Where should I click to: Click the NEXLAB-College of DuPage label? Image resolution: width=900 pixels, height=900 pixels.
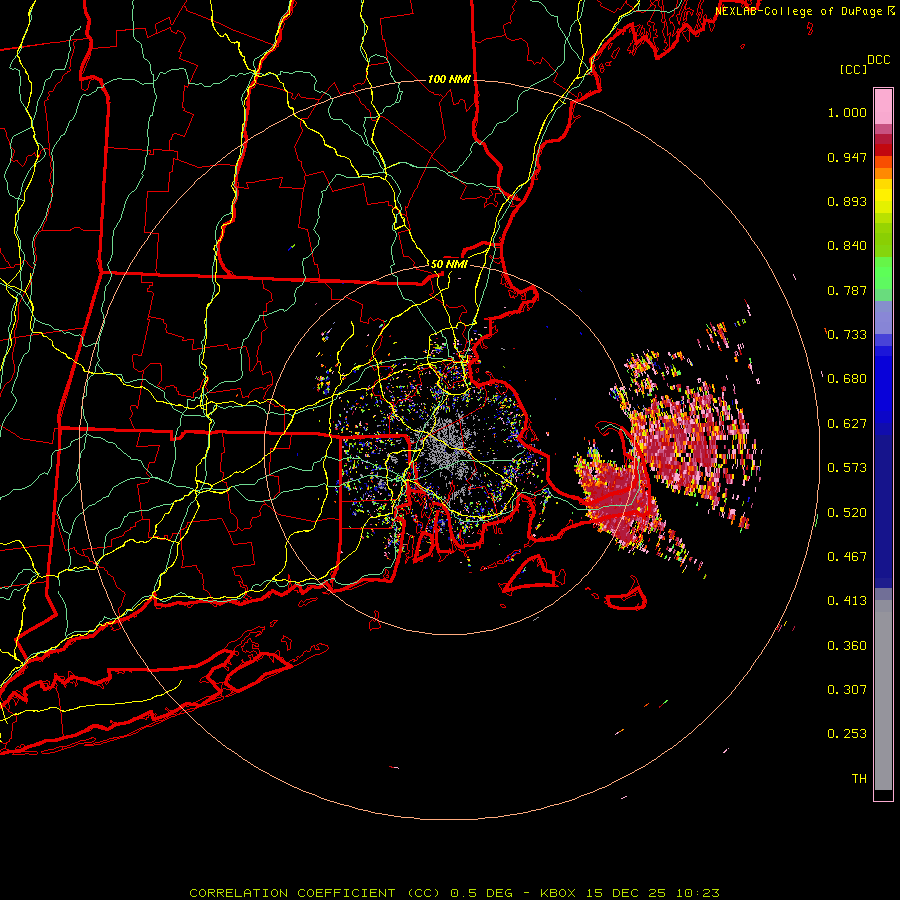[x=801, y=11]
